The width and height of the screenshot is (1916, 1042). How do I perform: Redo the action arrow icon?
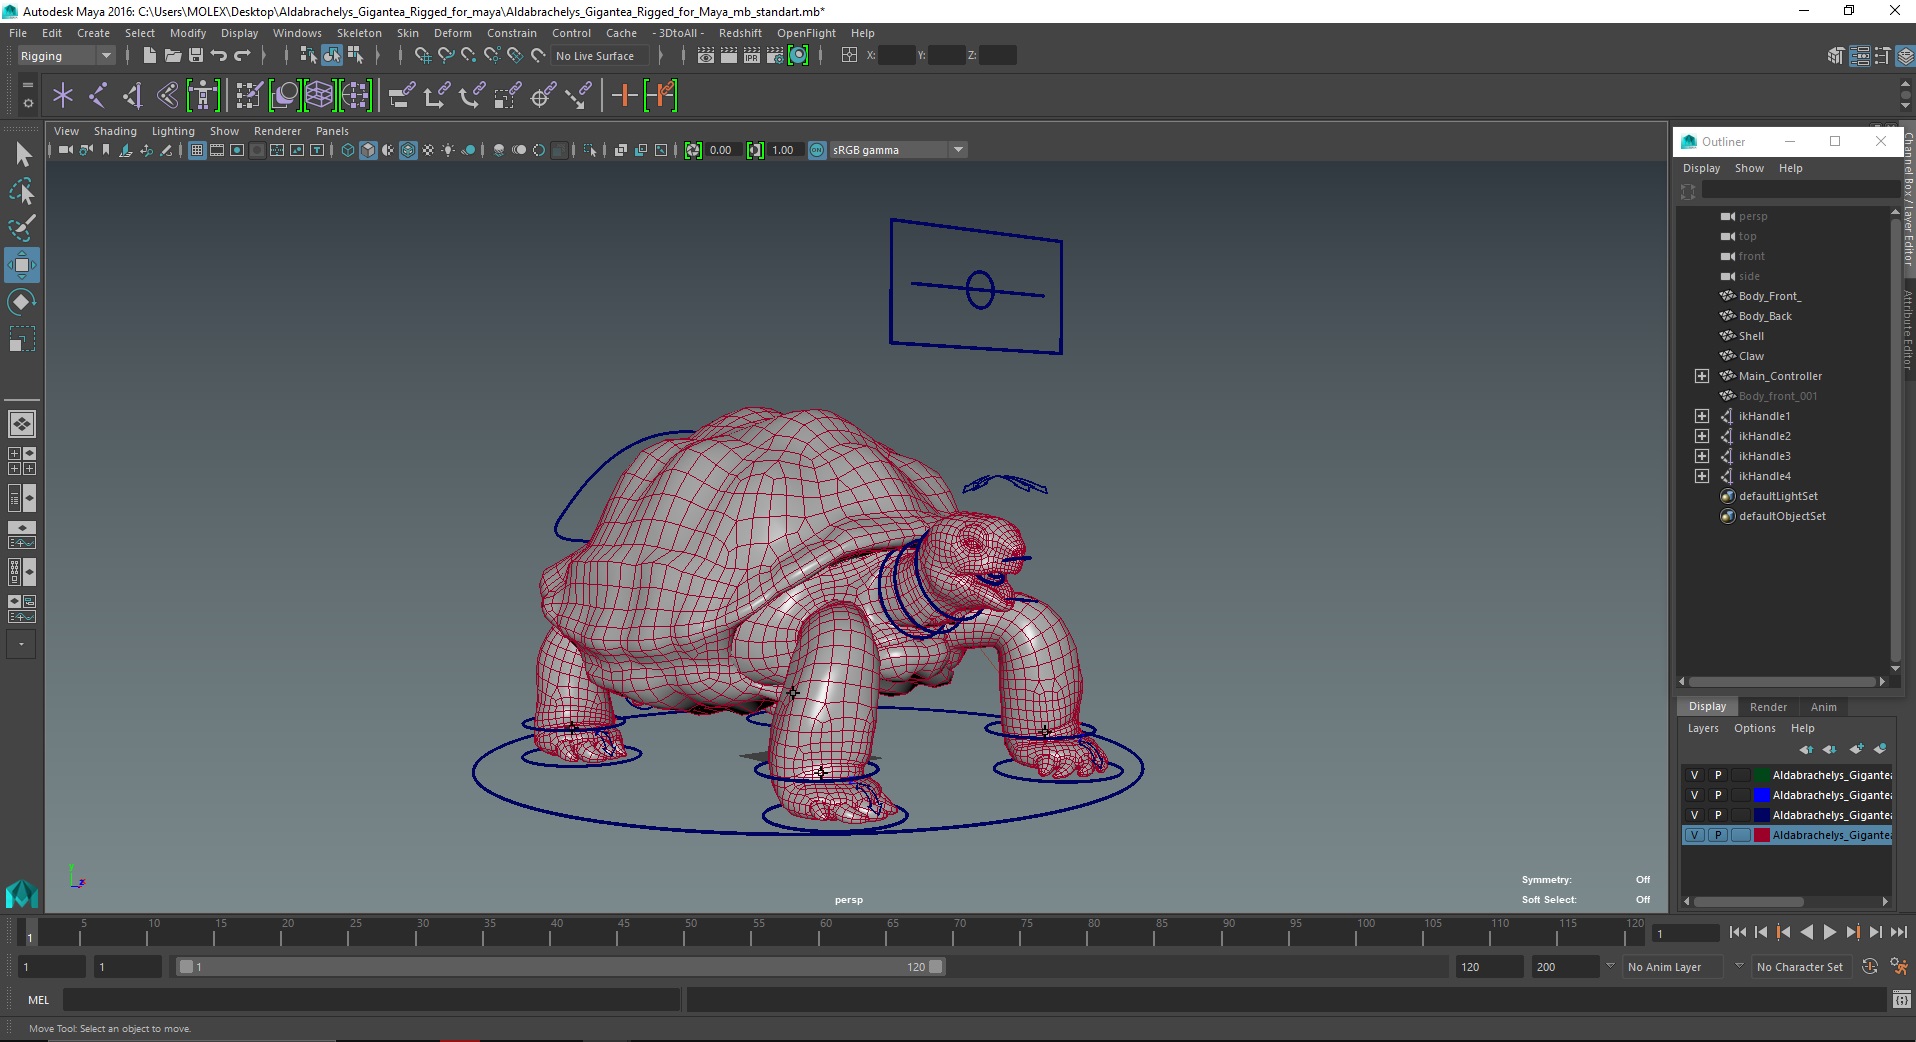coord(242,56)
